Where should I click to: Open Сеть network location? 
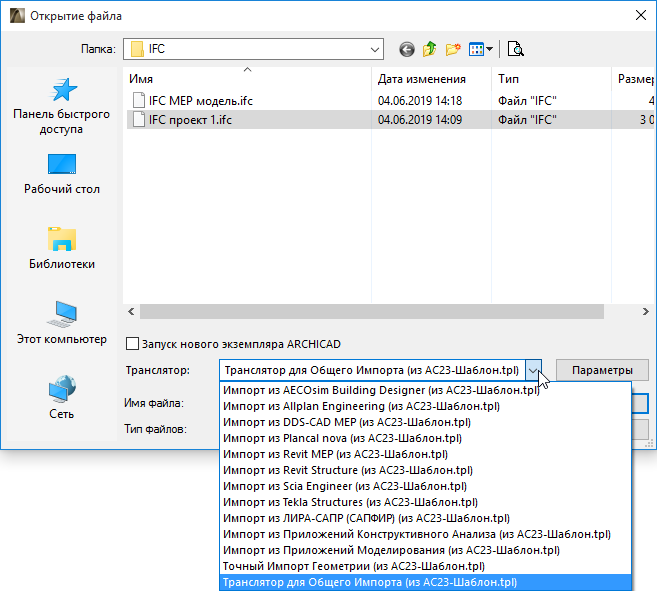62,397
